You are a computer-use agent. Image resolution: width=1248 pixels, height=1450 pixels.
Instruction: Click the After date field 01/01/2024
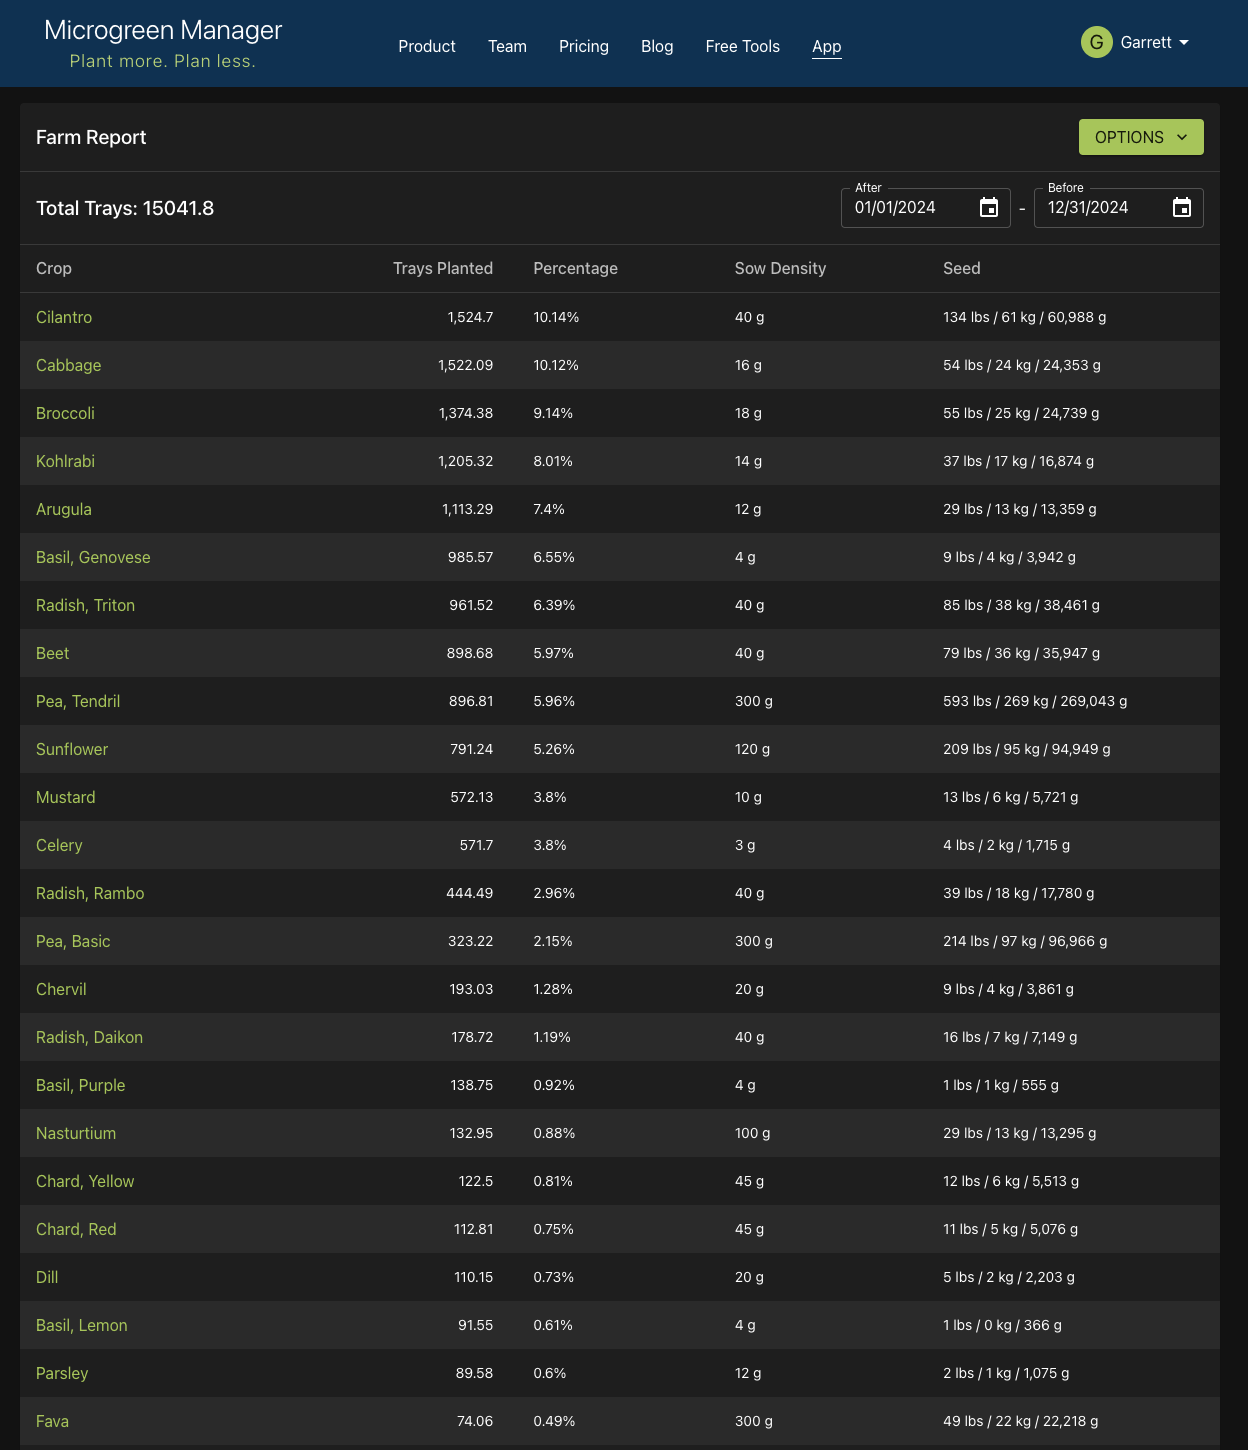coord(908,208)
